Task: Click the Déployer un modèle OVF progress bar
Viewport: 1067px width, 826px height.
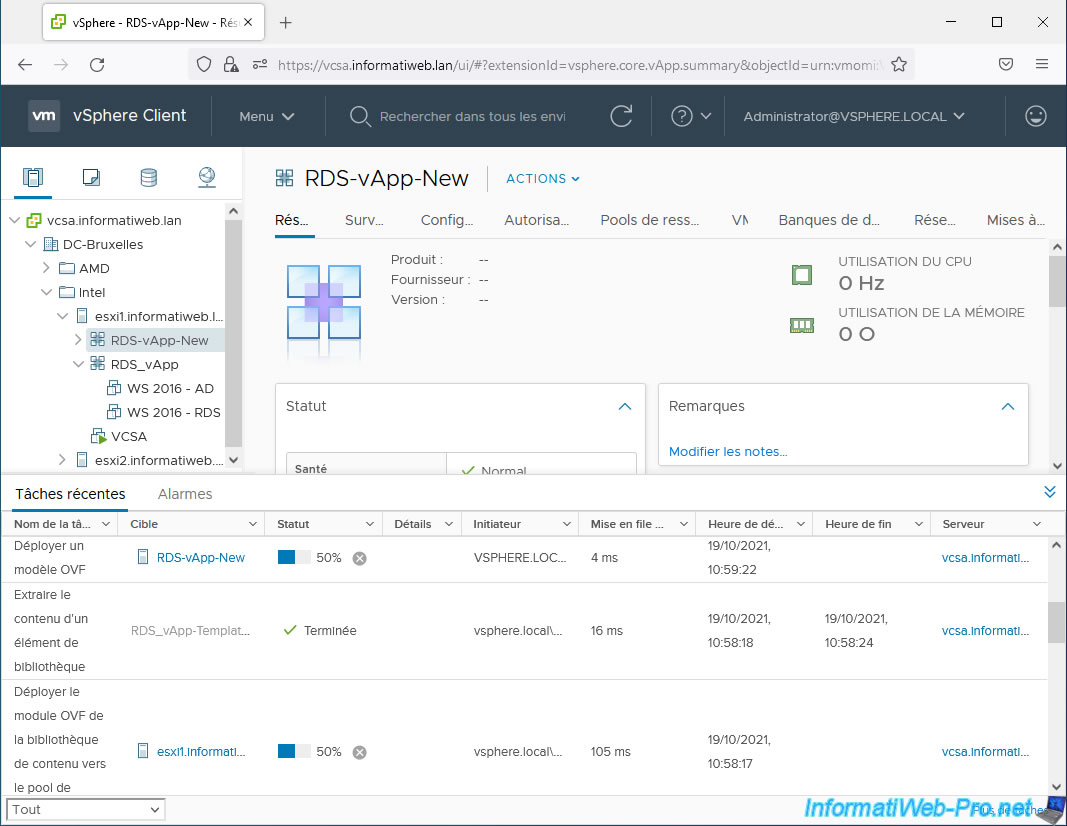Action: [x=294, y=557]
